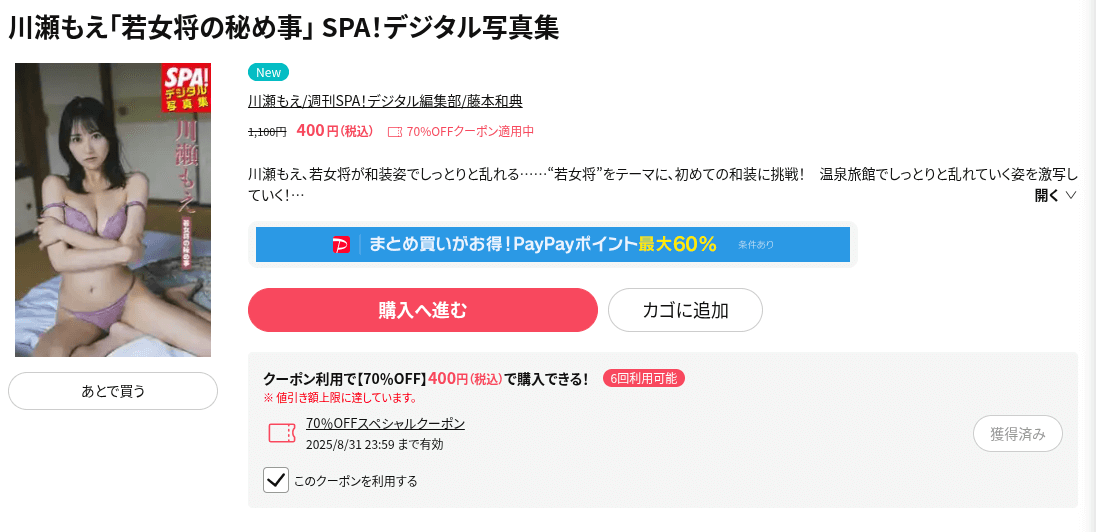Click the 獲得済み coupon button
1096x532 pixels.
1018,433
